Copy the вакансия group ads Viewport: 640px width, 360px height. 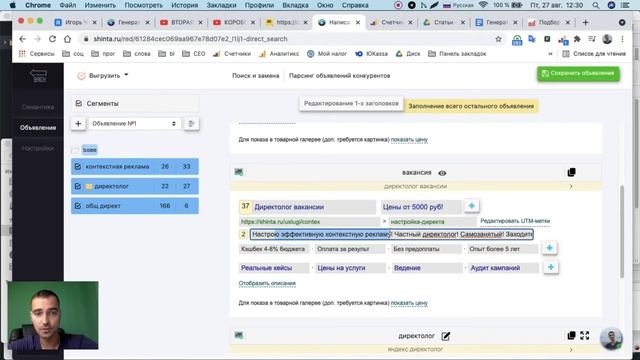[x=571, y=172]
